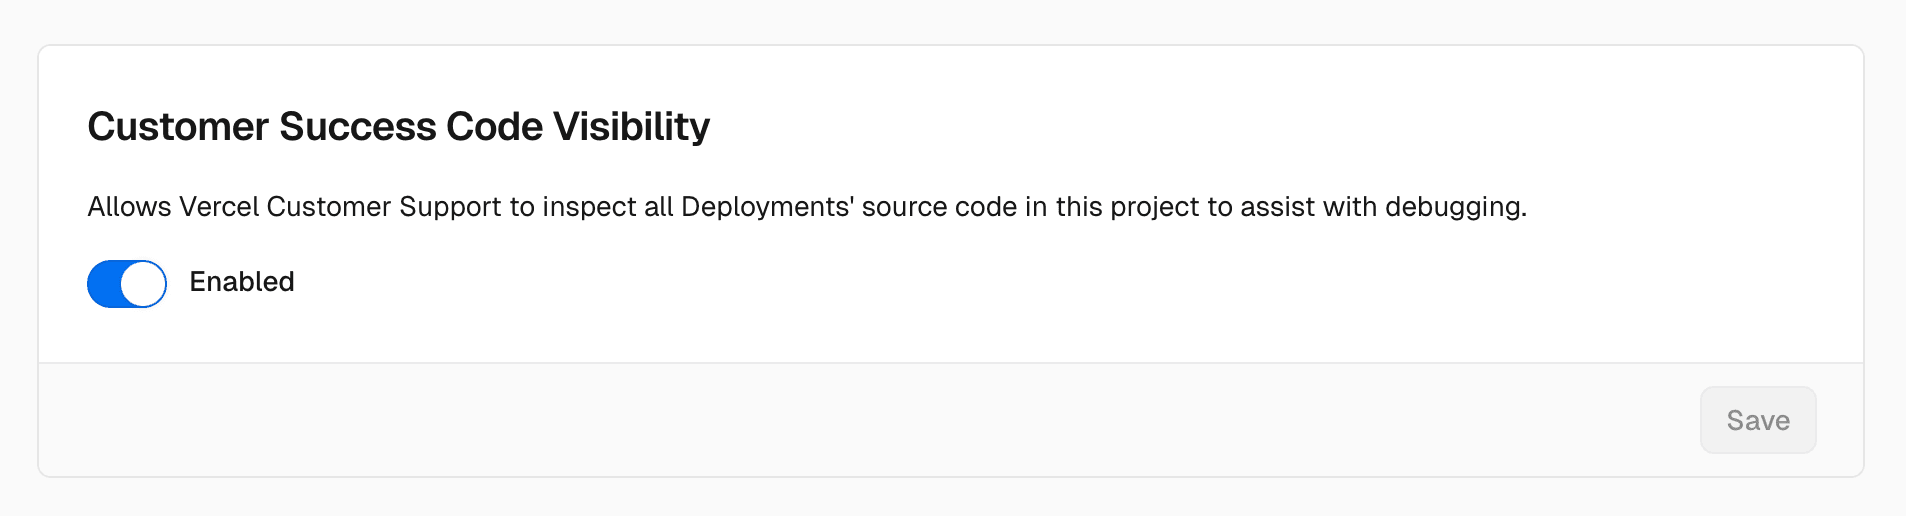Click the word "Visibility" in the heading
The image size is (1906, 516).
point(631,127)
